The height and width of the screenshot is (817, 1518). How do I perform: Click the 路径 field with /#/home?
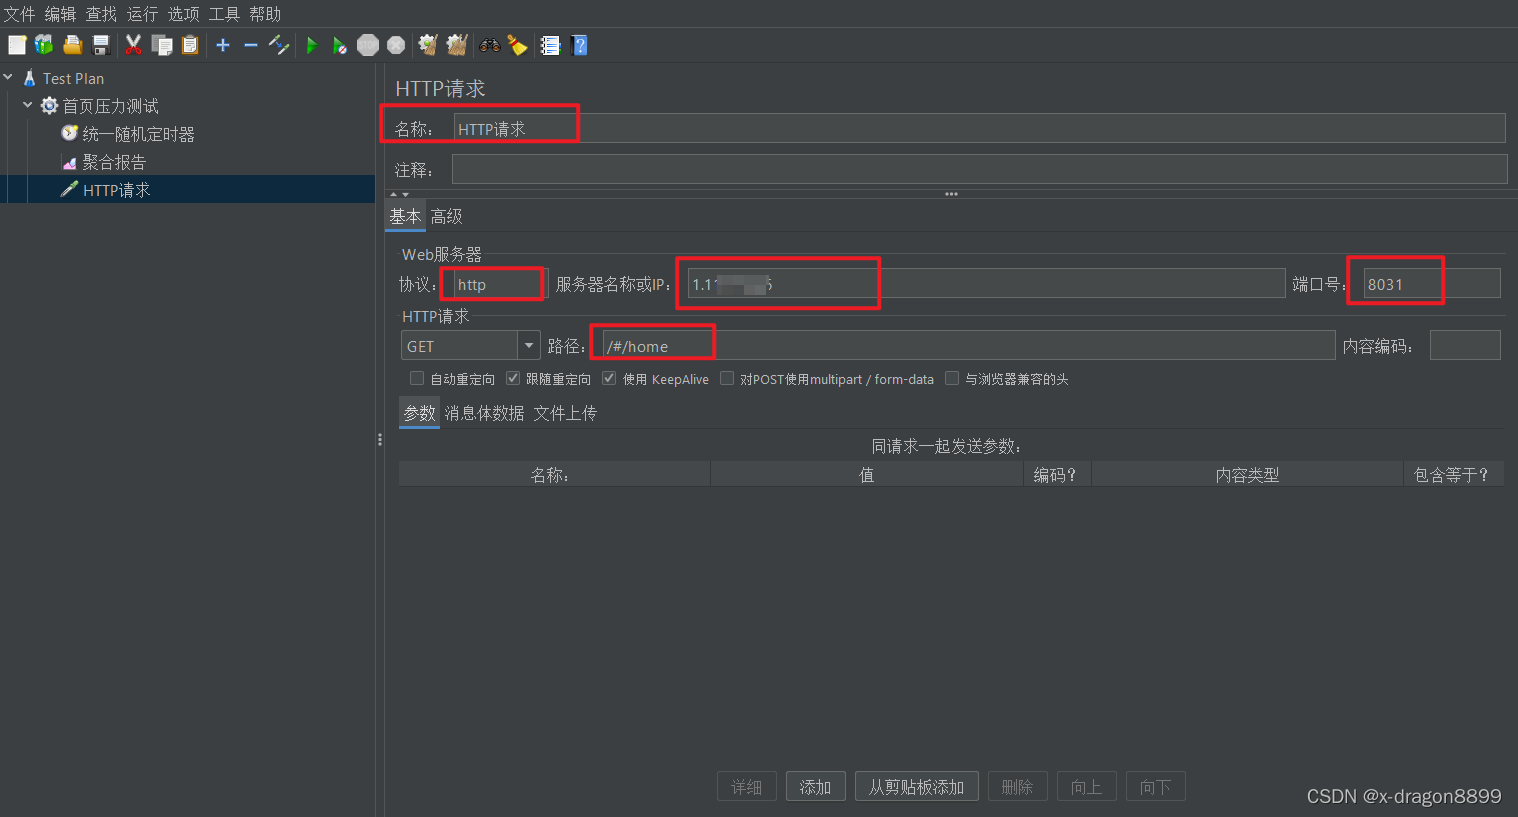(x=969, y=346)
